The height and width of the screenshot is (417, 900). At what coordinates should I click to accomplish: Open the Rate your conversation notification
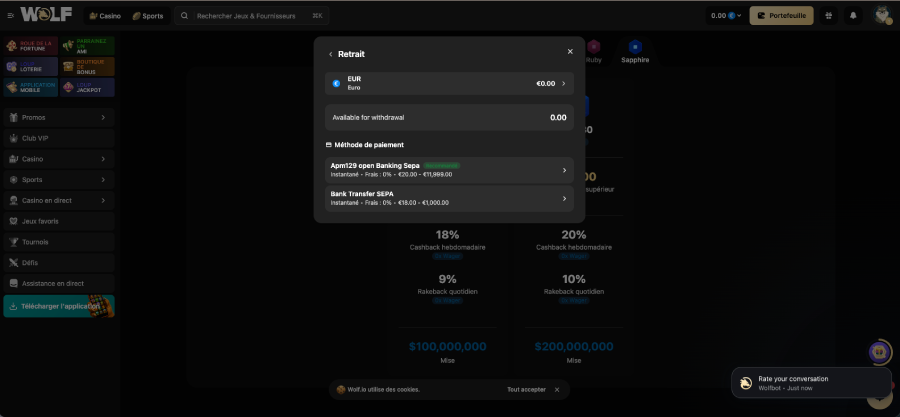(811, 383)
